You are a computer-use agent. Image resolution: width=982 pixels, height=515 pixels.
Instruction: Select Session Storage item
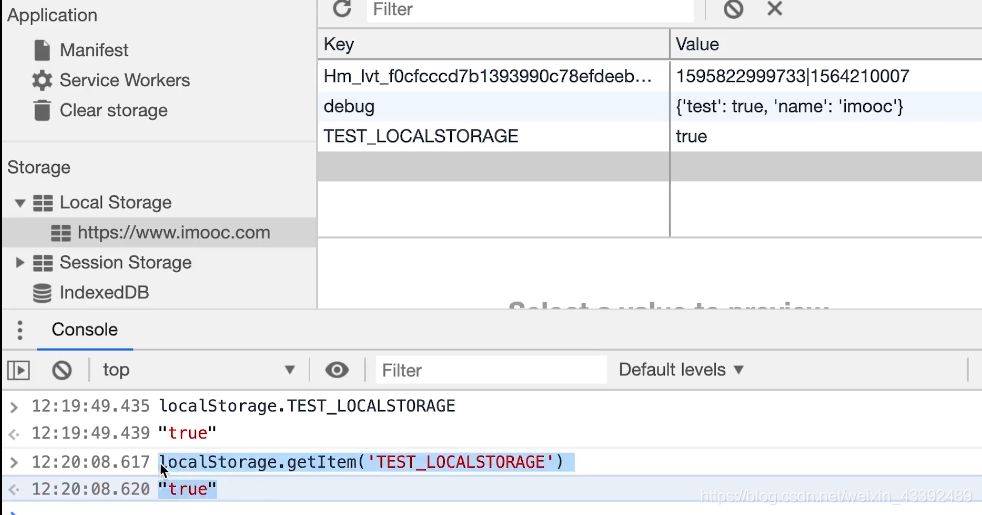[125, 263]
